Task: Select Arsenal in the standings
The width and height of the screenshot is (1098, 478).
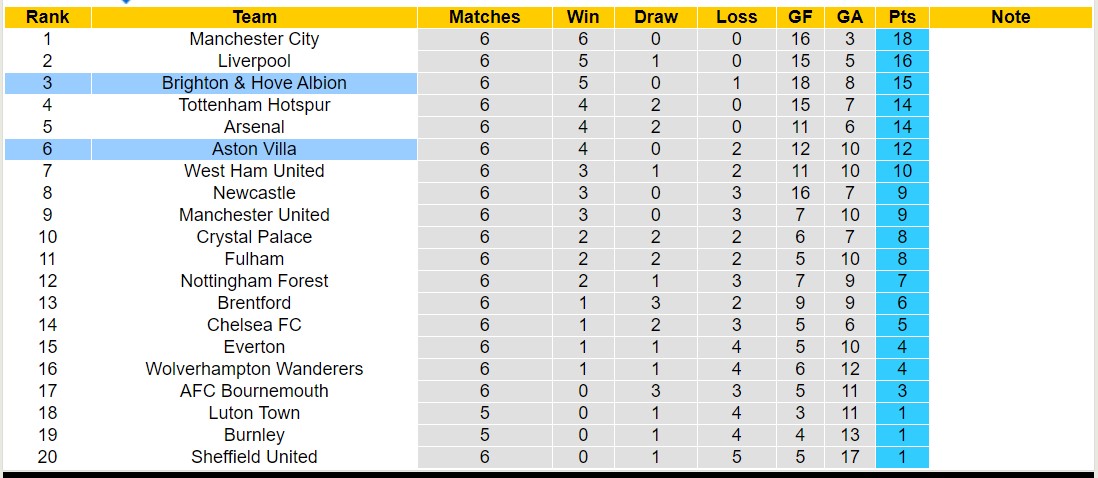Action: [x=254, y=127]
